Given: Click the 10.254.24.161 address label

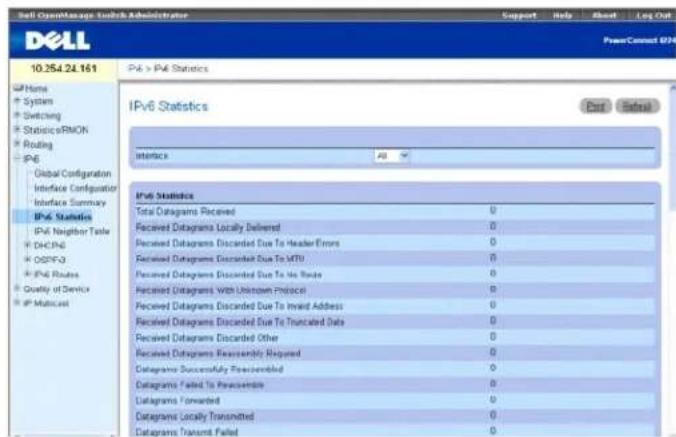Looking at the screenshot, I should pyautogui.click(x=64, y=68).
